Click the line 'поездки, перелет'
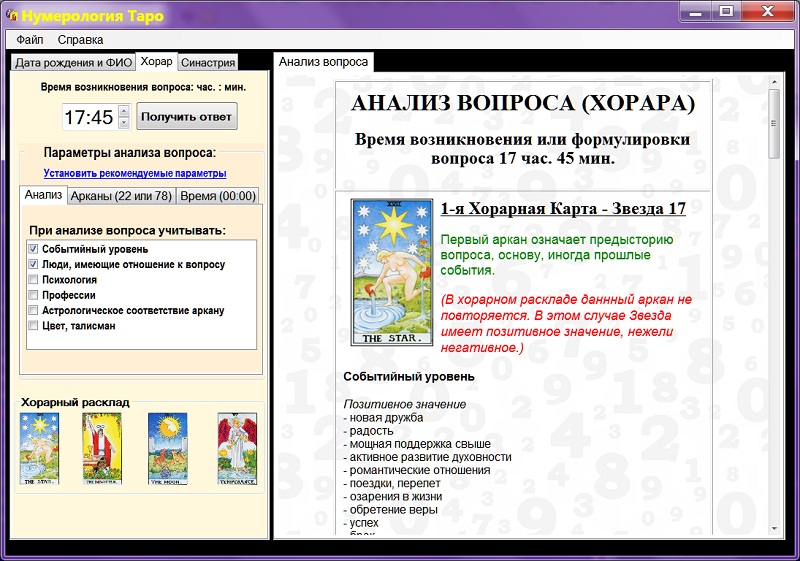 pos(391,483)
